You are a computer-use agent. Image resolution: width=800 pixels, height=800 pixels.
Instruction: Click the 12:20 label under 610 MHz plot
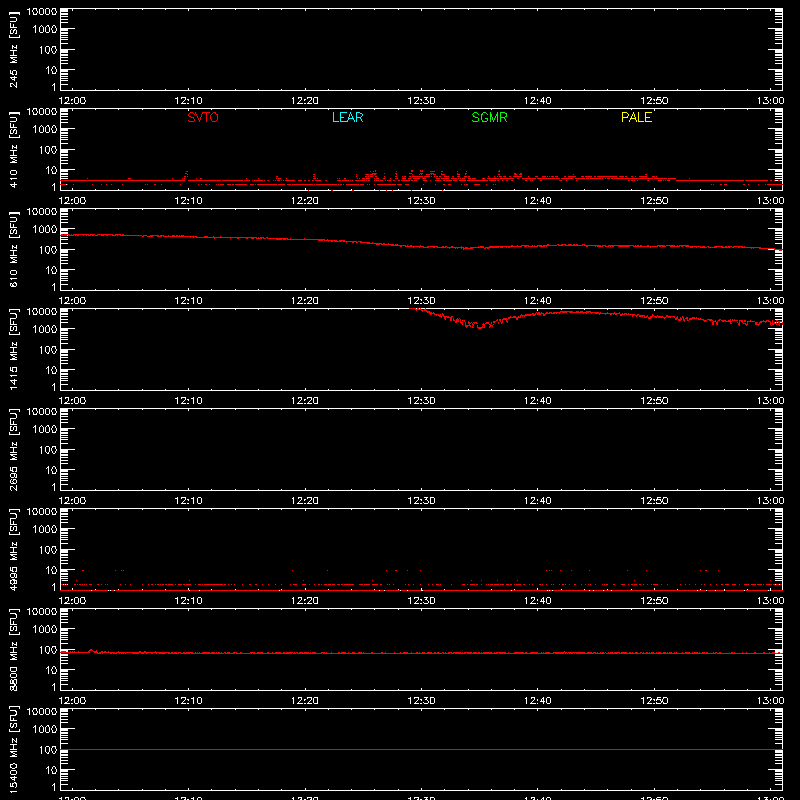pyautogui.click(x=305, y=301)
